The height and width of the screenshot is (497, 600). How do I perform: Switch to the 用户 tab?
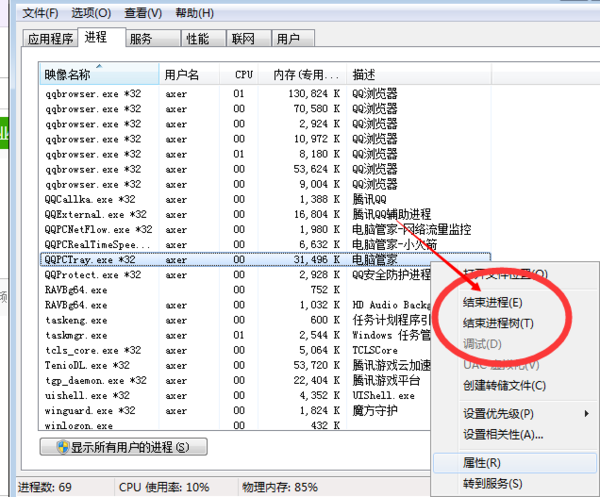[293, 38]
